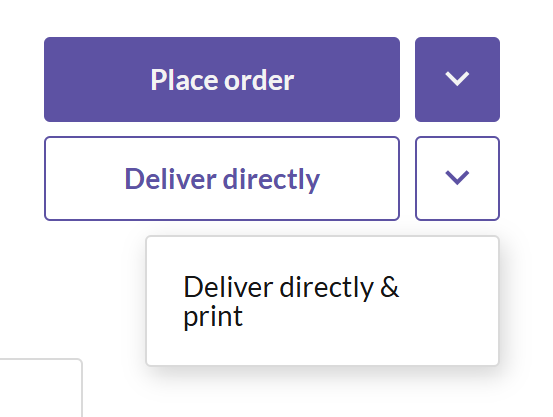Collapse the dropdown beside Deliver directly
Screen dimensions: 553x417
457,179
